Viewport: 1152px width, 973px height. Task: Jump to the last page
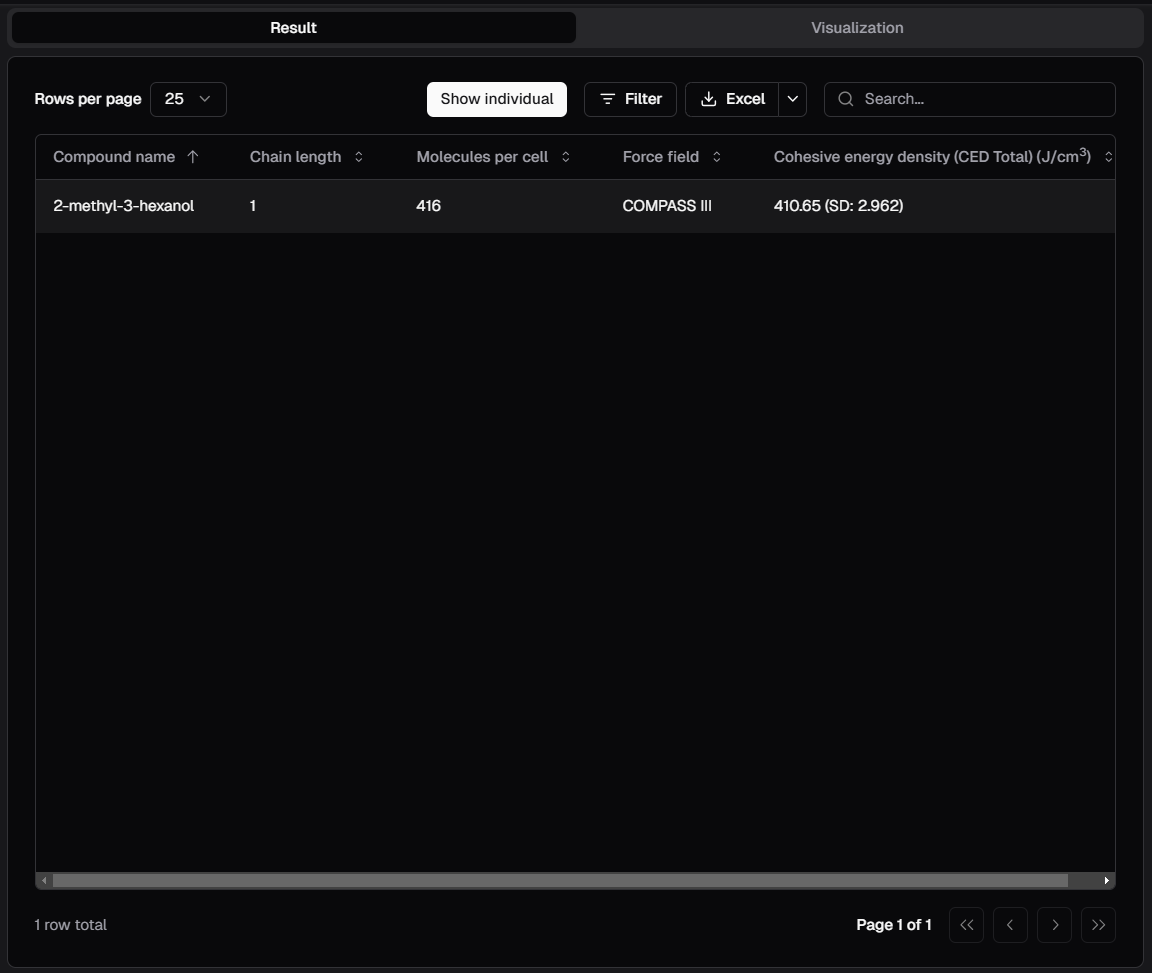pyautogui.click(x=1098, y=925)
